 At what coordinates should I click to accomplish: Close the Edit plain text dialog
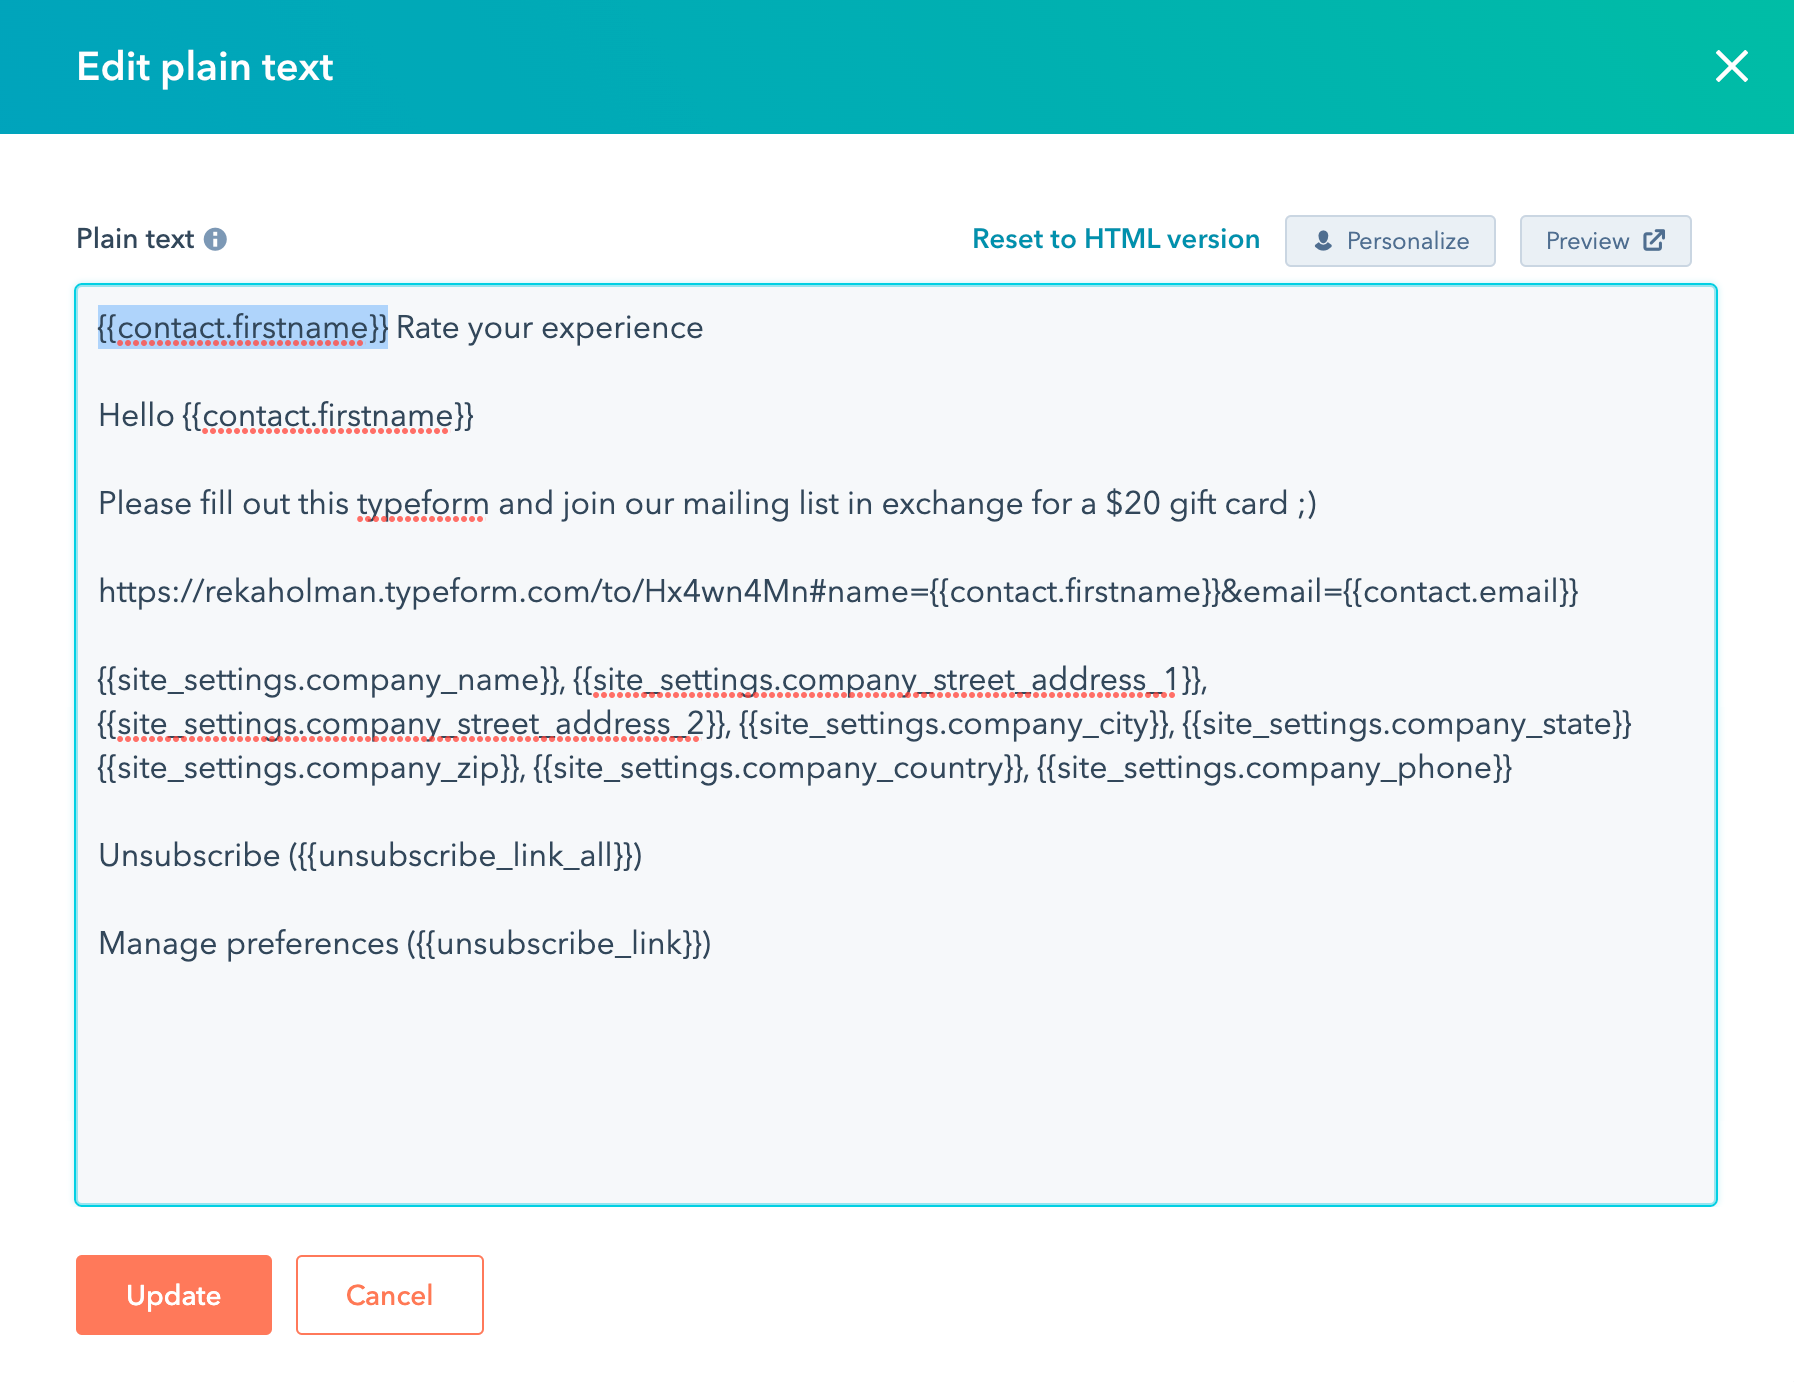click(1731, 67)
